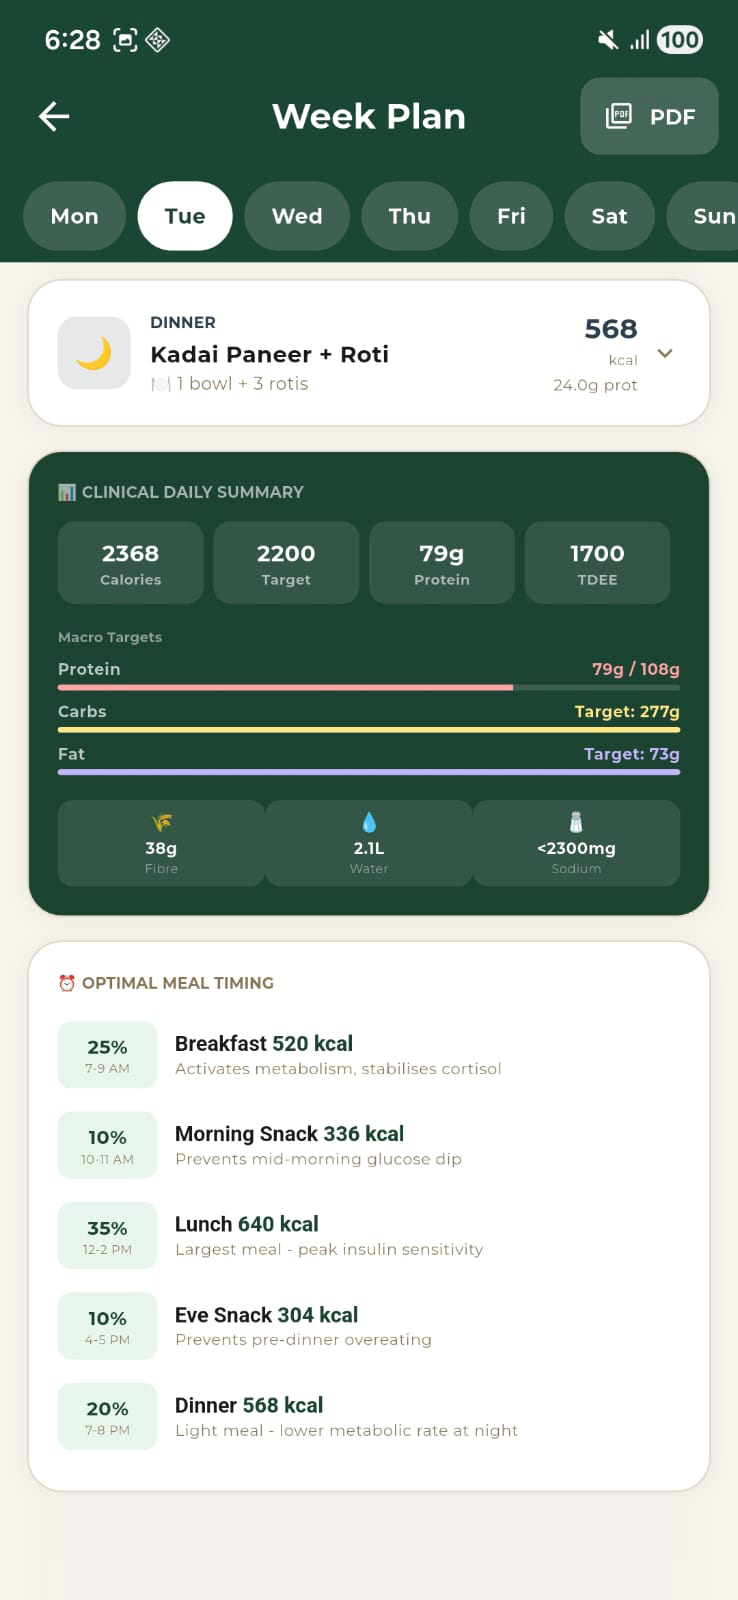
Task: Open the PDF export icon
Action: pyautogui.click(x=618, y=116)
